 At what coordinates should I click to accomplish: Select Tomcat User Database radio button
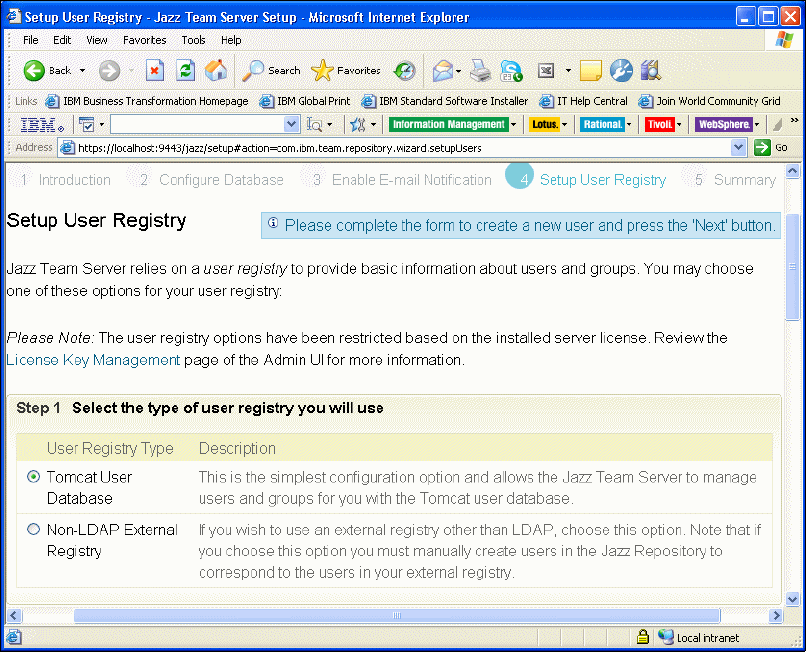[x=33, y=477]
